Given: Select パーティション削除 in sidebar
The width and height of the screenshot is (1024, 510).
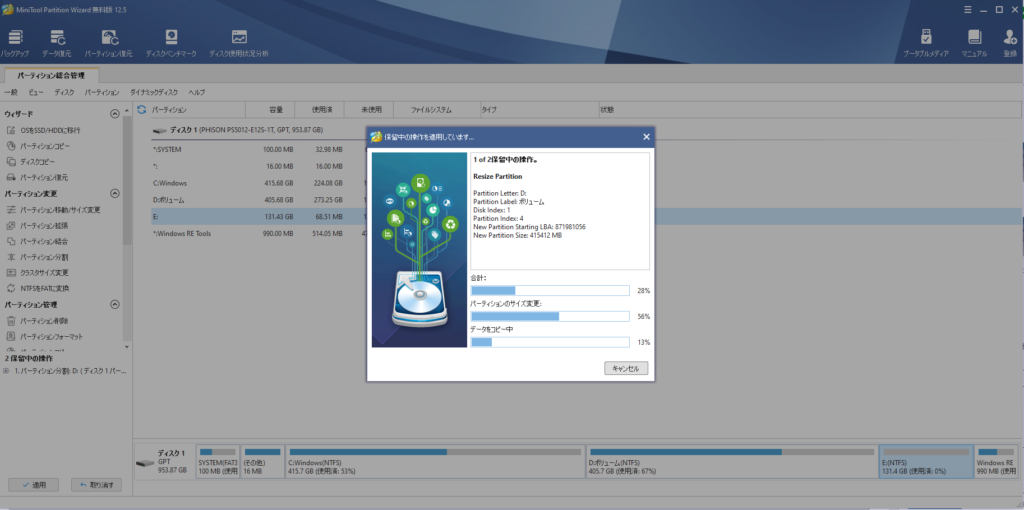Looking at the screenshot, I should click(x=37, y=321).
